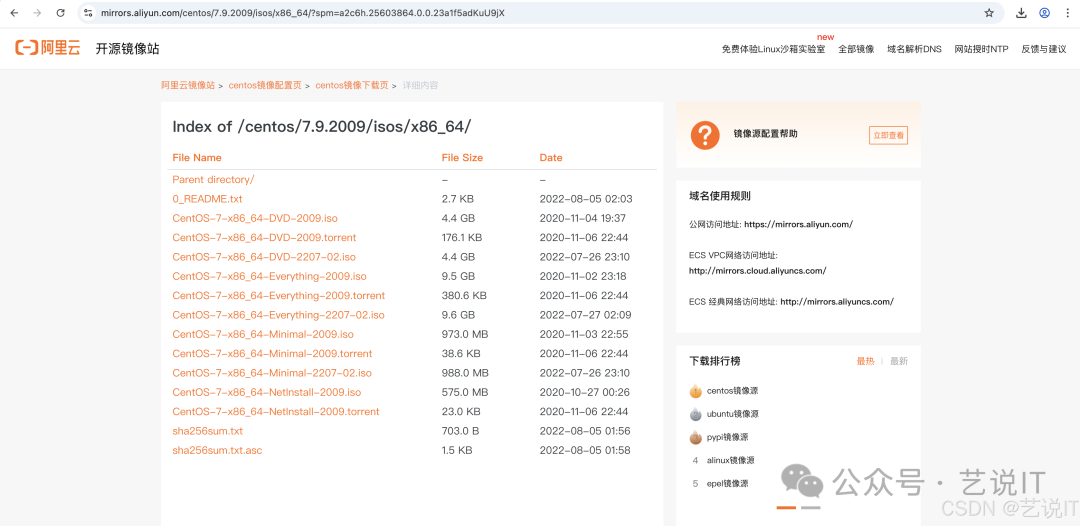Click the 立即查看 button
Viewport: 1080px width, 526px height.
888,135
